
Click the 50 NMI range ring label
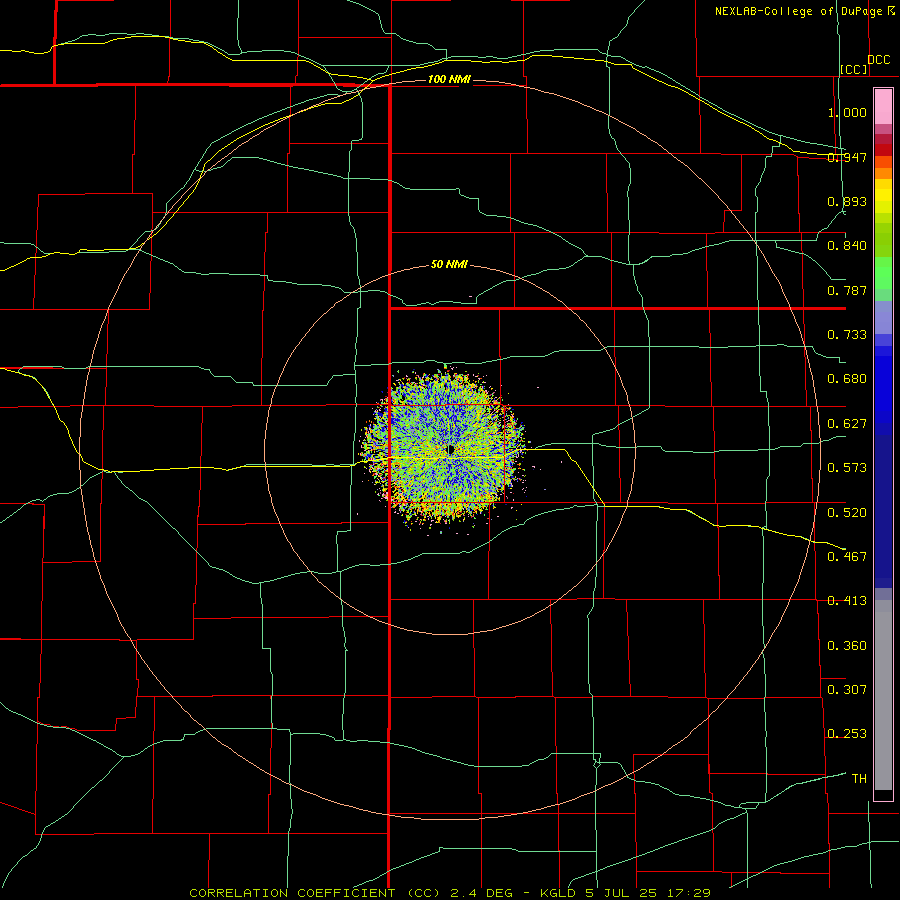[x=449, y=264]
